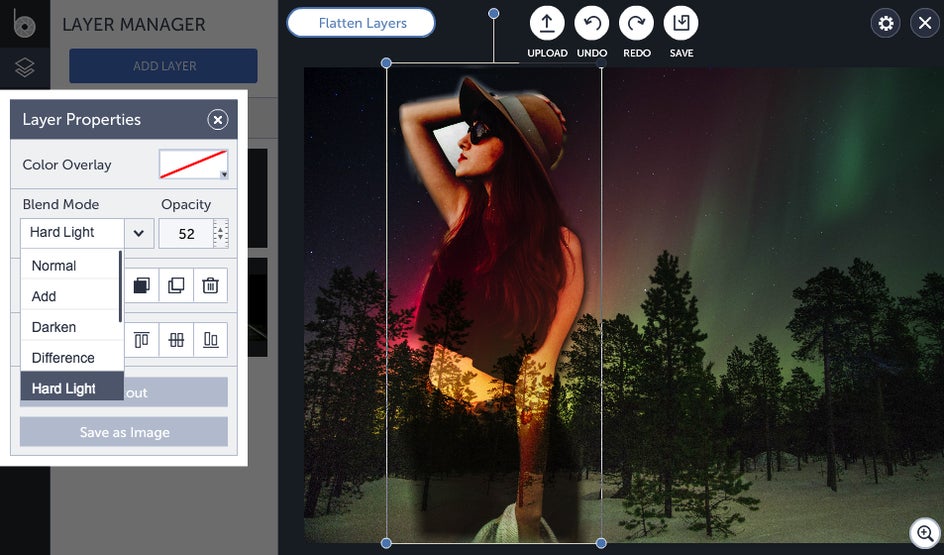Open the layers stack sidebar icon
This screenshot has width=944, height=555.
point(25,67)
